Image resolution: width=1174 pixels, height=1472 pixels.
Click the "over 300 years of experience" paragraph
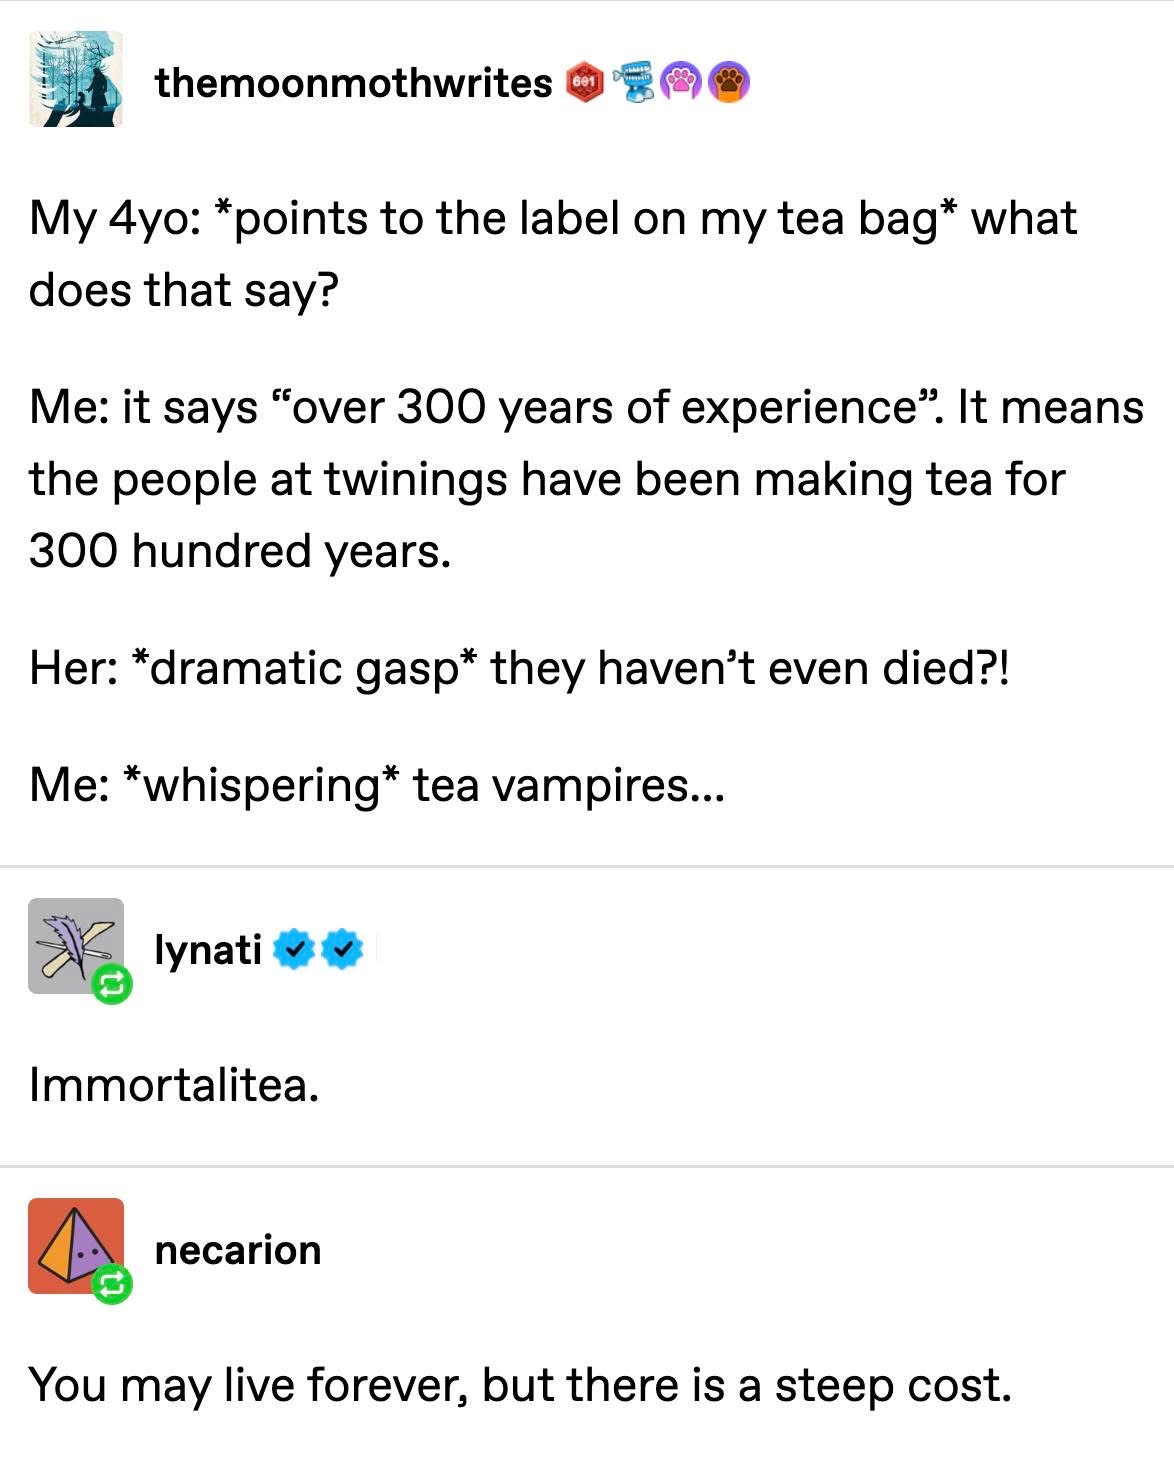click(x=586, y=479)
